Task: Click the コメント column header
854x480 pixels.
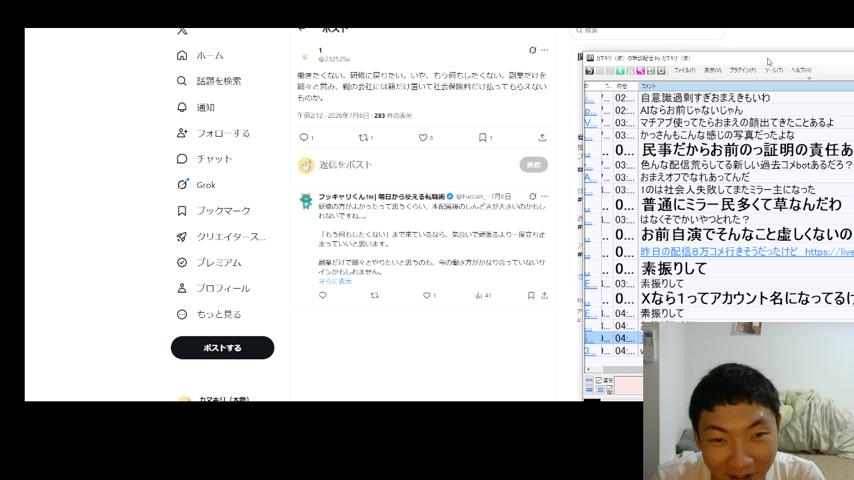Action: (x=746, y=86)
